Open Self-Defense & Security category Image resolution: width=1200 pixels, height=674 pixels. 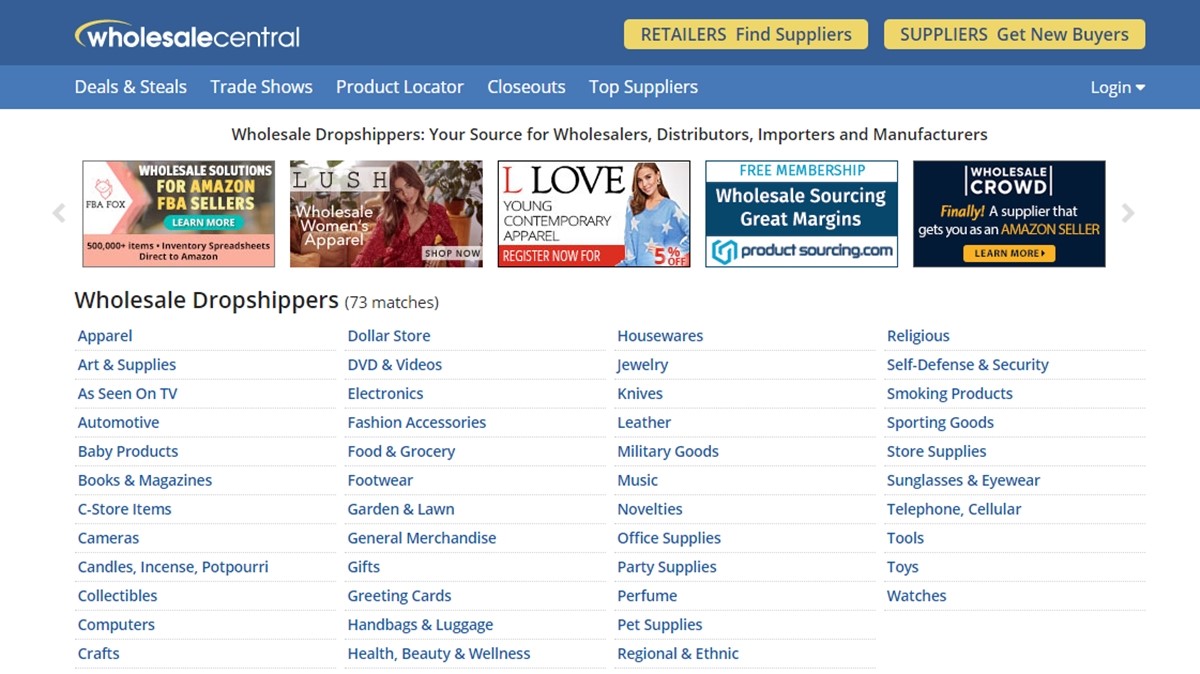[968, 365]
